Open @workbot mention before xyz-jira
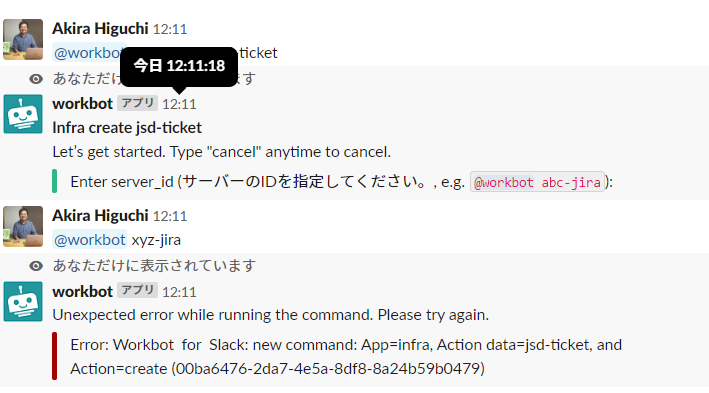The image size is (709, 393). 90,240
